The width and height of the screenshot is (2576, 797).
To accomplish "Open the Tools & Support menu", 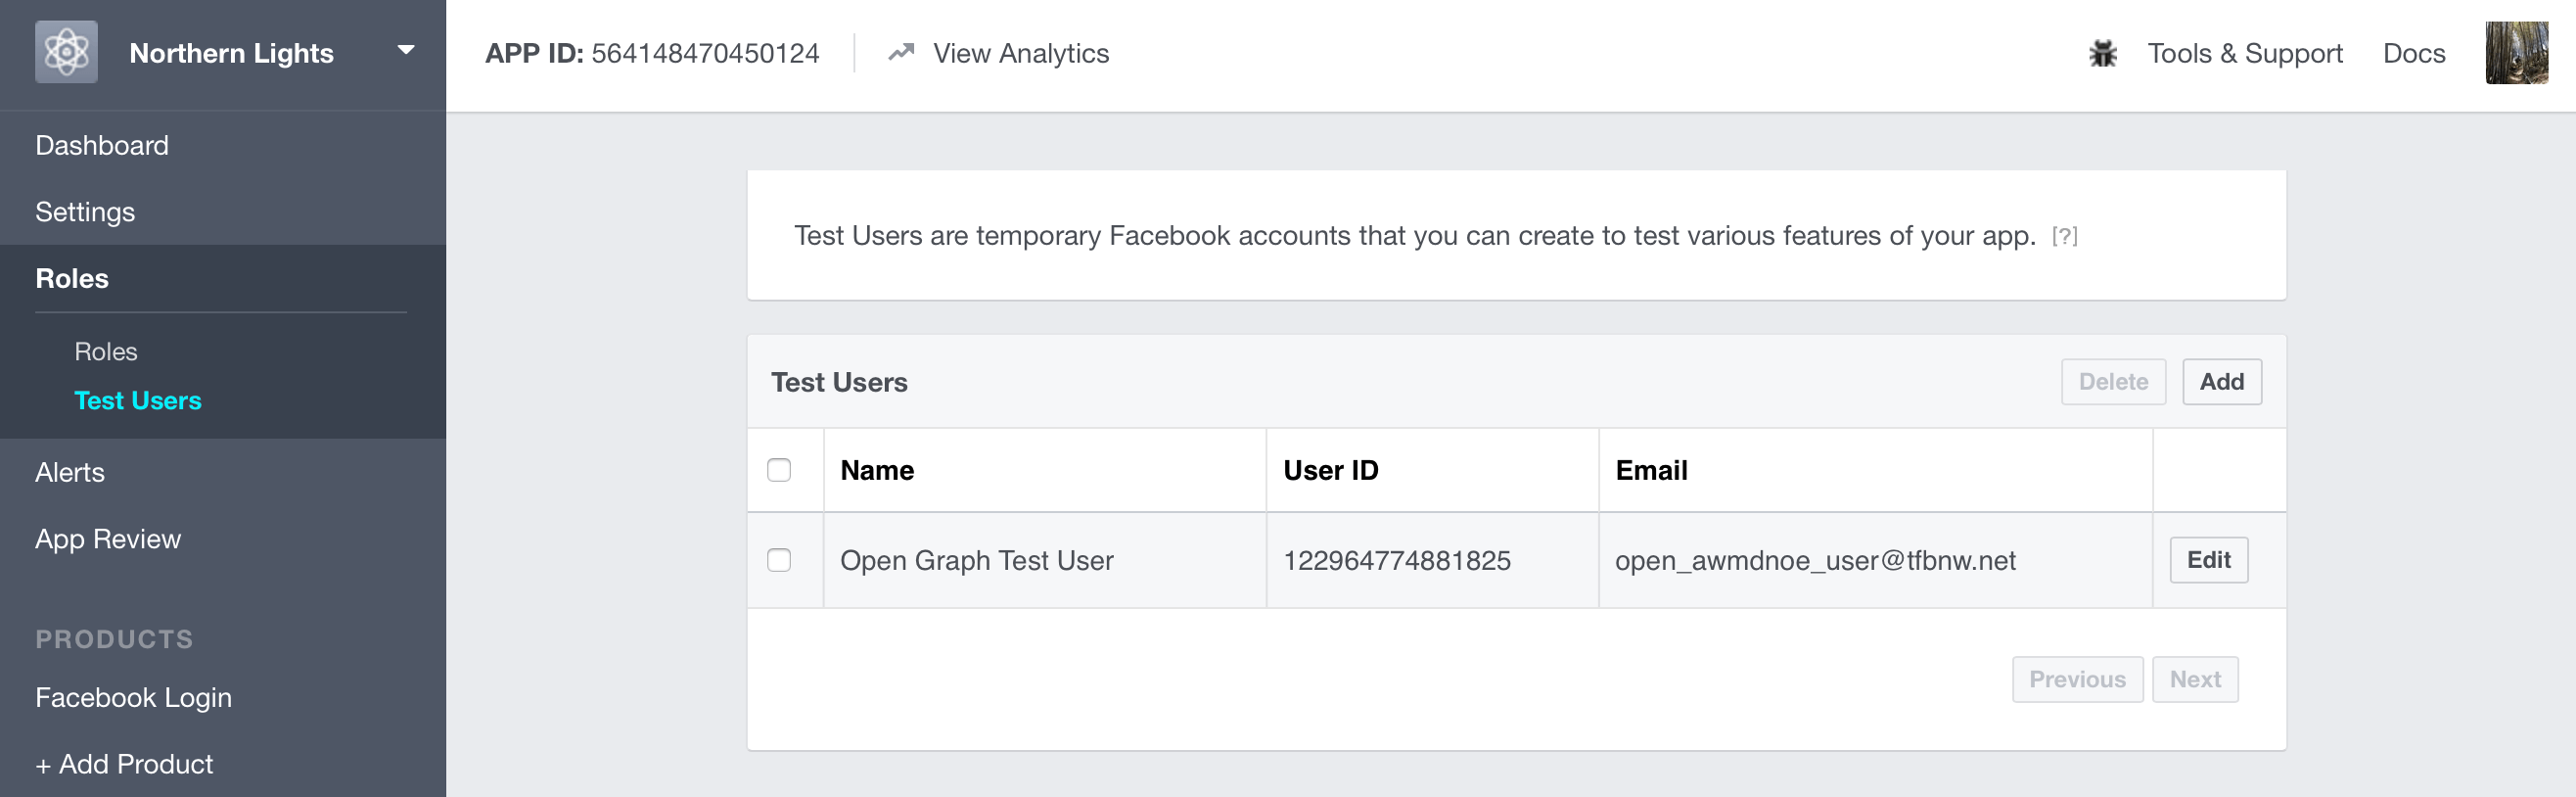I will click(2244, 53).
